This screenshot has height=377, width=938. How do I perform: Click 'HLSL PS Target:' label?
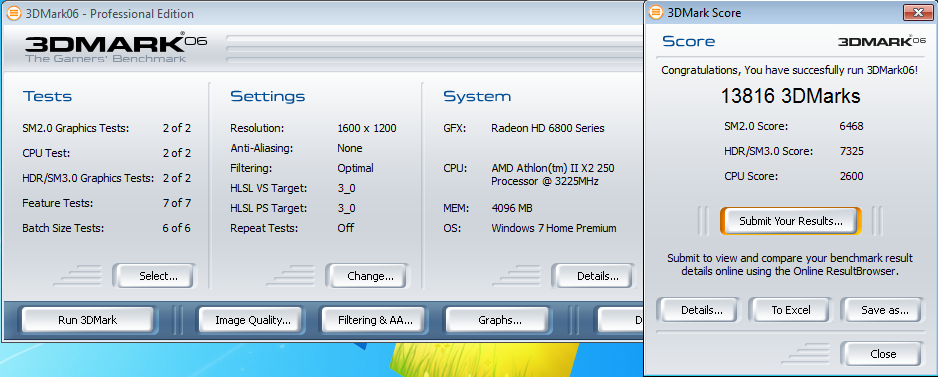[x=269, y=208]
